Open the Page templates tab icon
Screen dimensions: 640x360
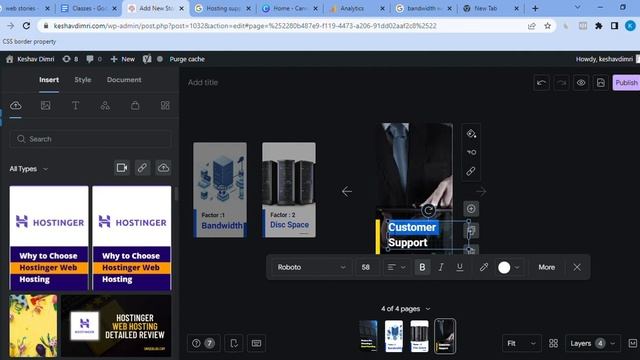(165, 105)
